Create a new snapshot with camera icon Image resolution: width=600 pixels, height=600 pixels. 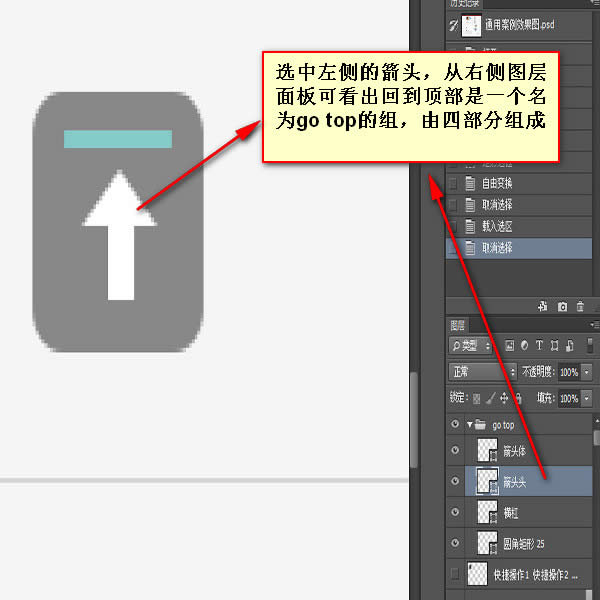[562, 306]
